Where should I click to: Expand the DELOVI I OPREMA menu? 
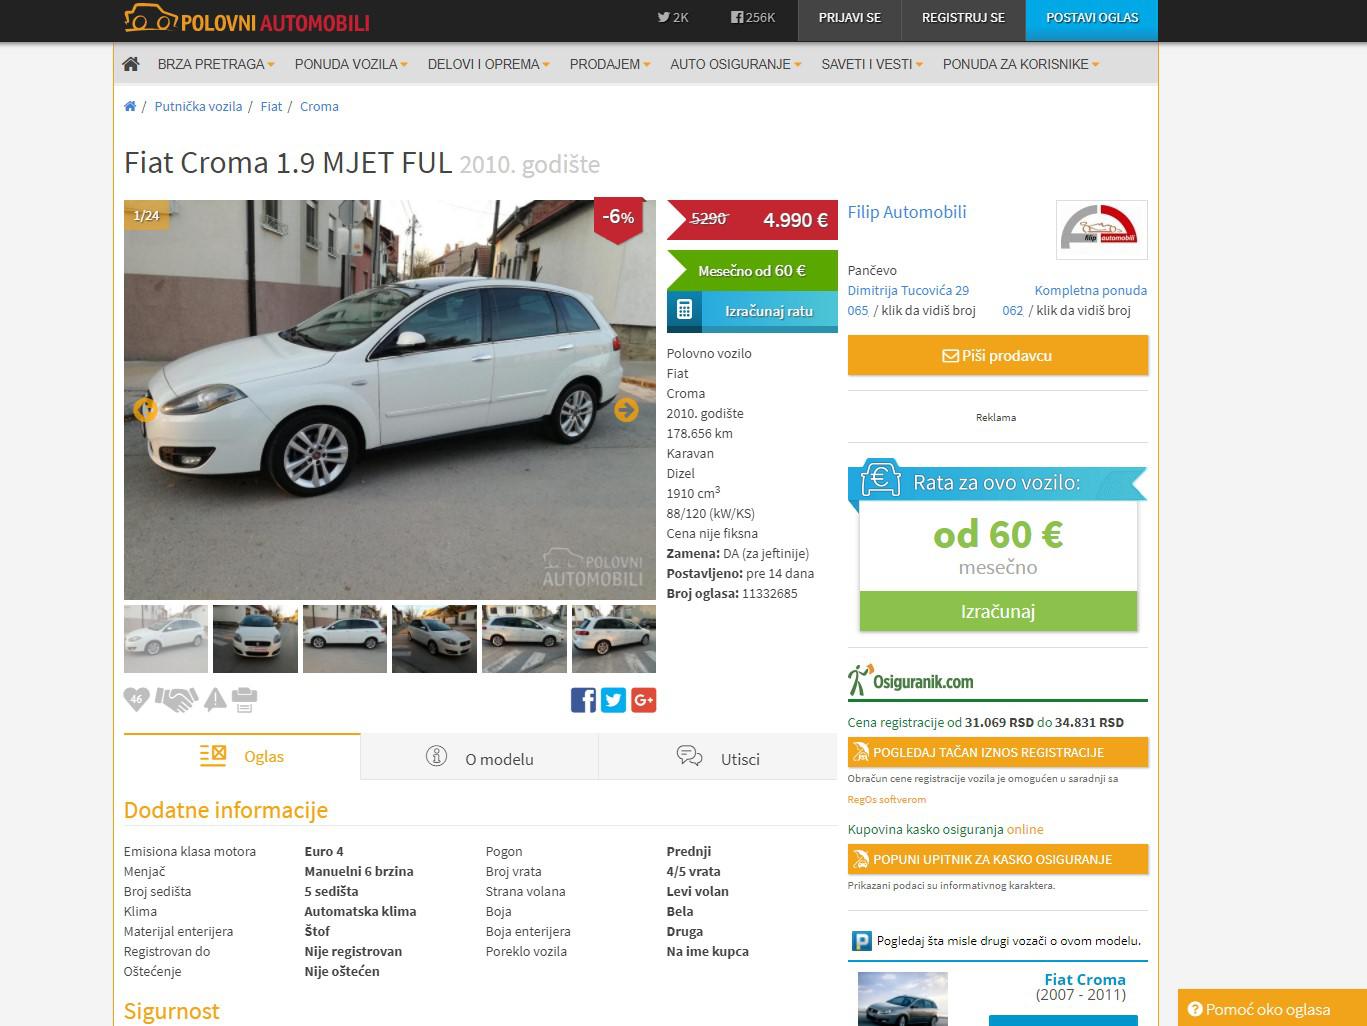coord(489,64)
